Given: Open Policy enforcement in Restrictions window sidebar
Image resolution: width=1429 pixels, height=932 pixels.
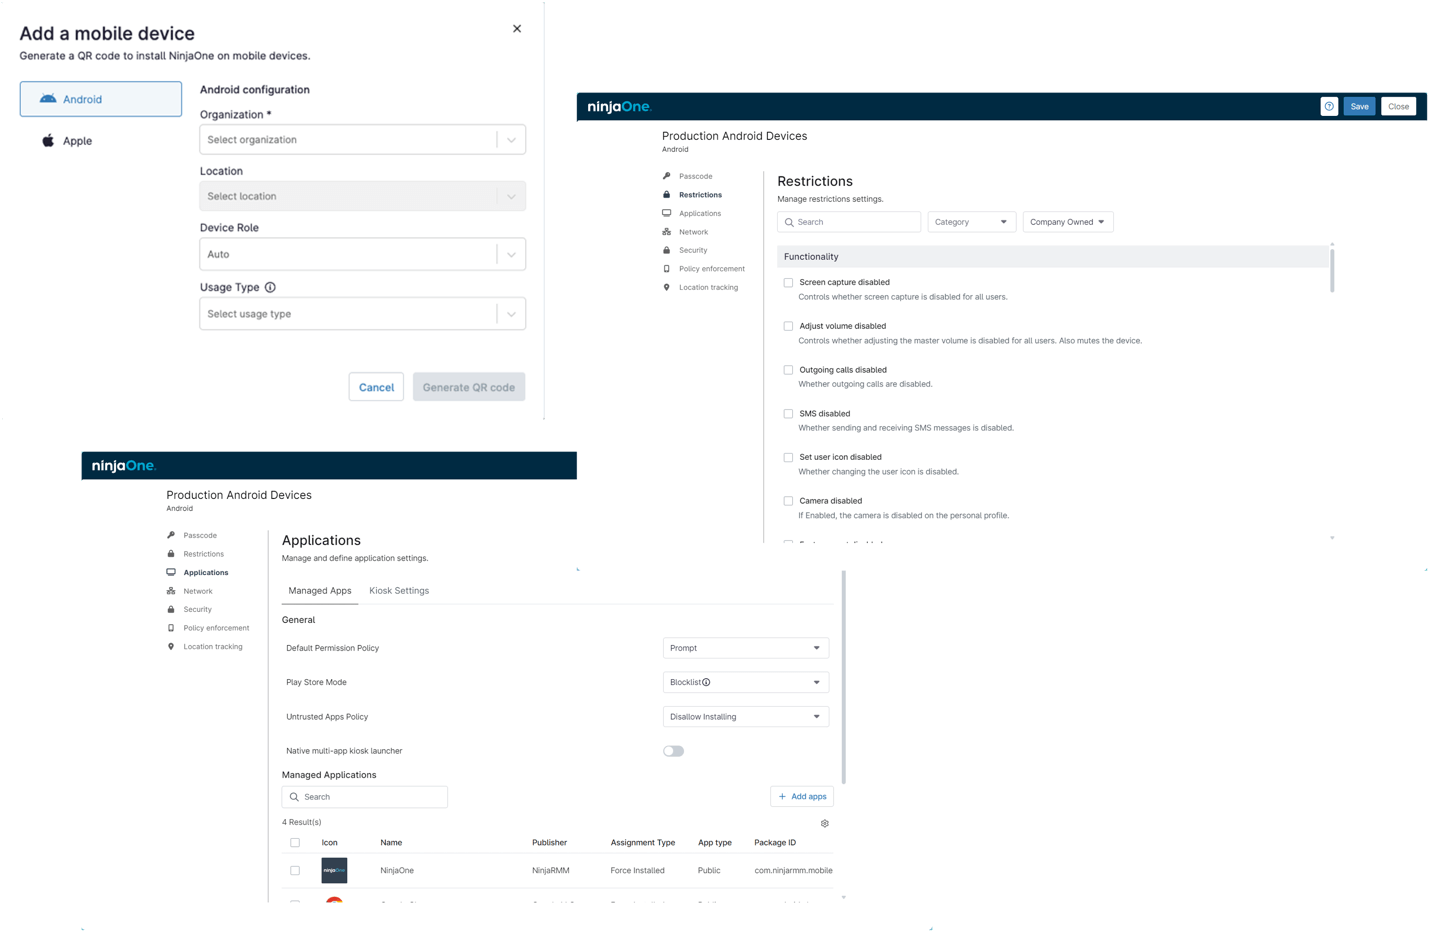Looking at the screenshot, I should tap(711, 269).
